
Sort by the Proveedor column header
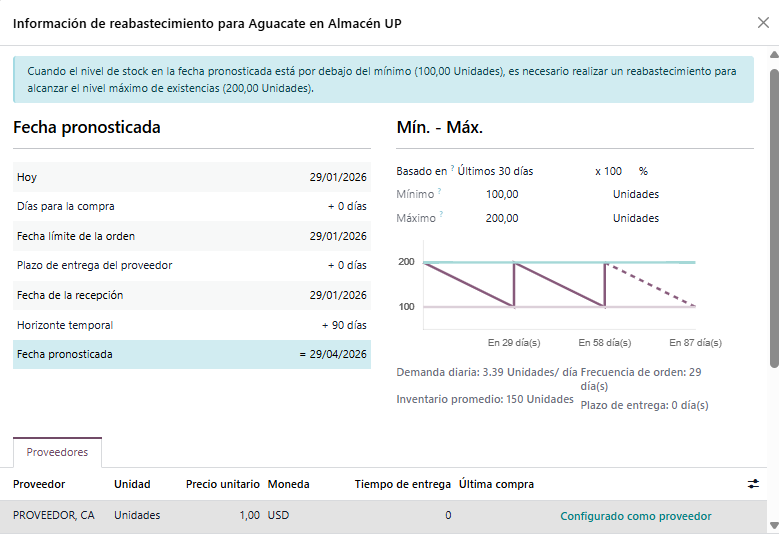(x=39, y=484)
